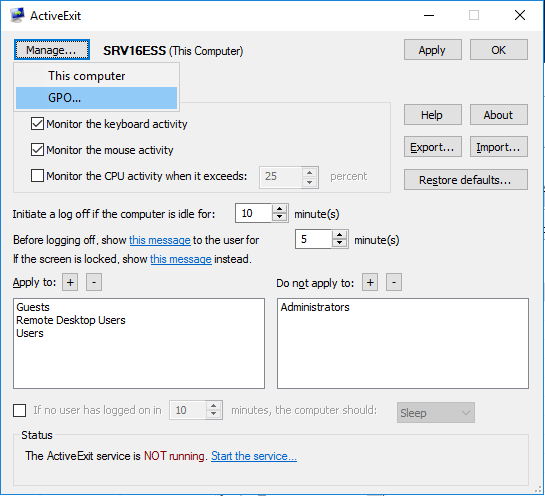Decrease idle log off minutes down arrow
The height and width of the screenshot is (496, 545).
pyautogui.click(x=279, y=218)
